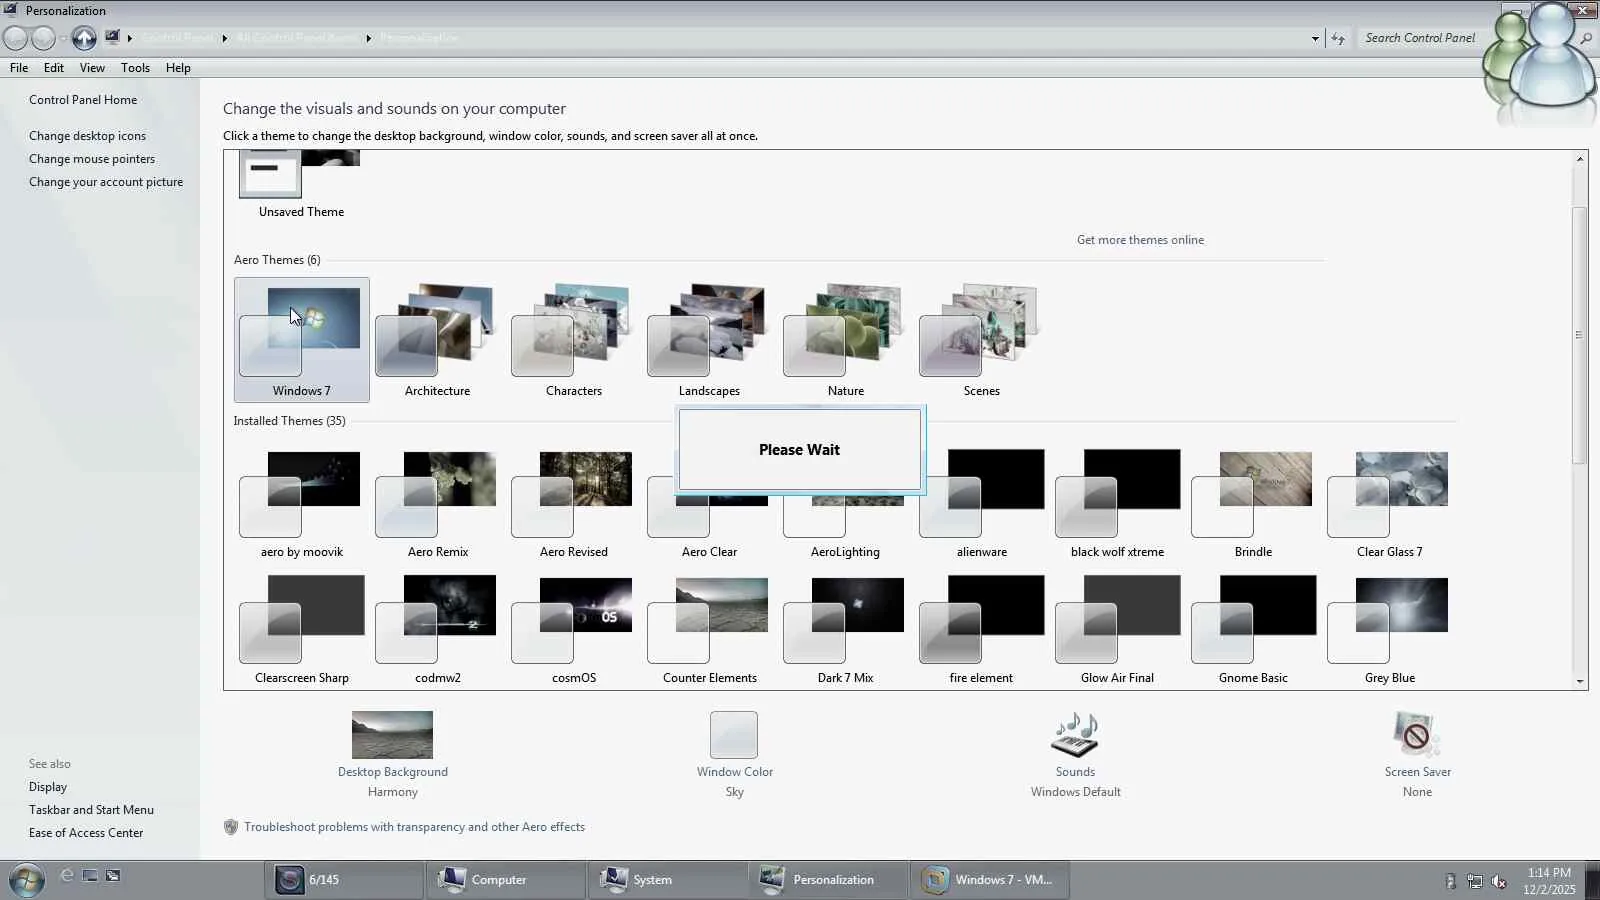Click the shield icon beside Troubleshoot link
Viewport: 1600px width, 900px height.
[231, 827]
